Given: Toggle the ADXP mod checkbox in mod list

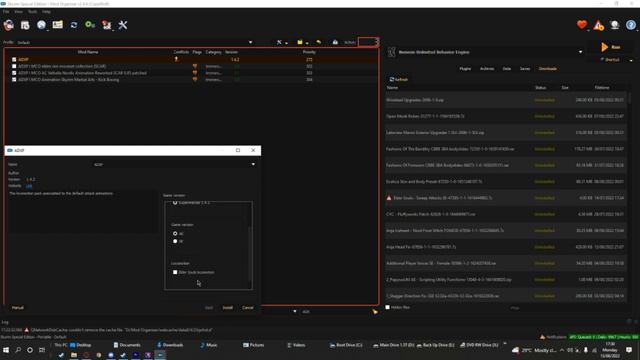Looking at the screenshot, I should point(14,60).
